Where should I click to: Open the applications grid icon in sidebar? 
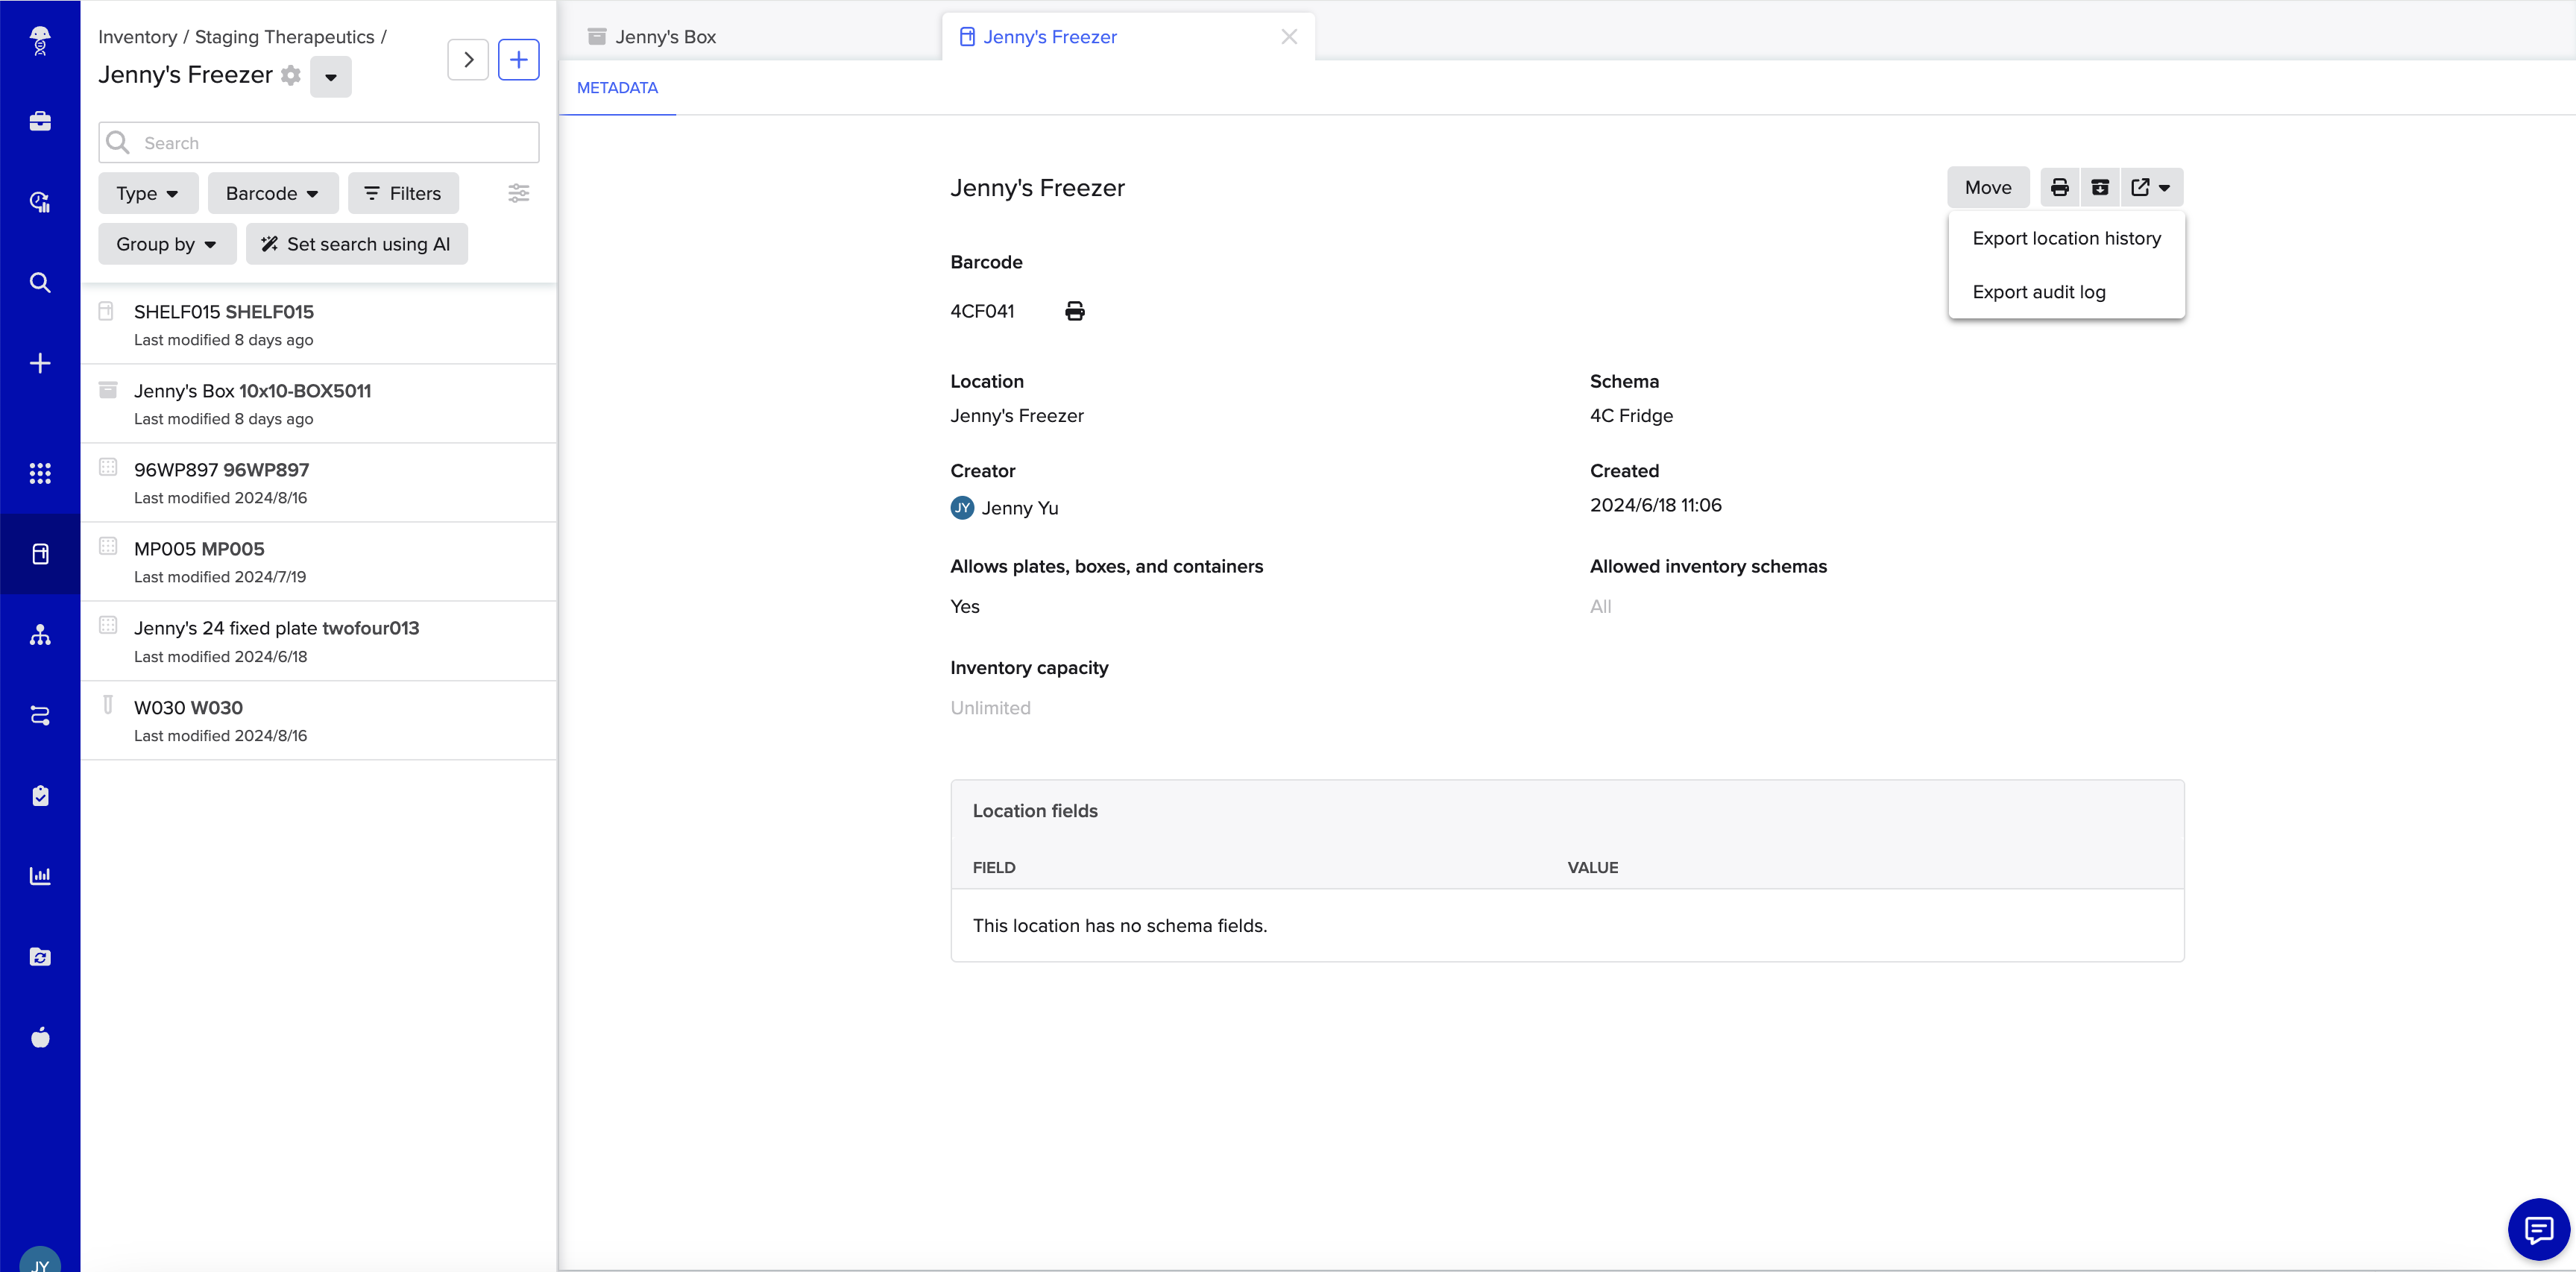coord(40,473)
